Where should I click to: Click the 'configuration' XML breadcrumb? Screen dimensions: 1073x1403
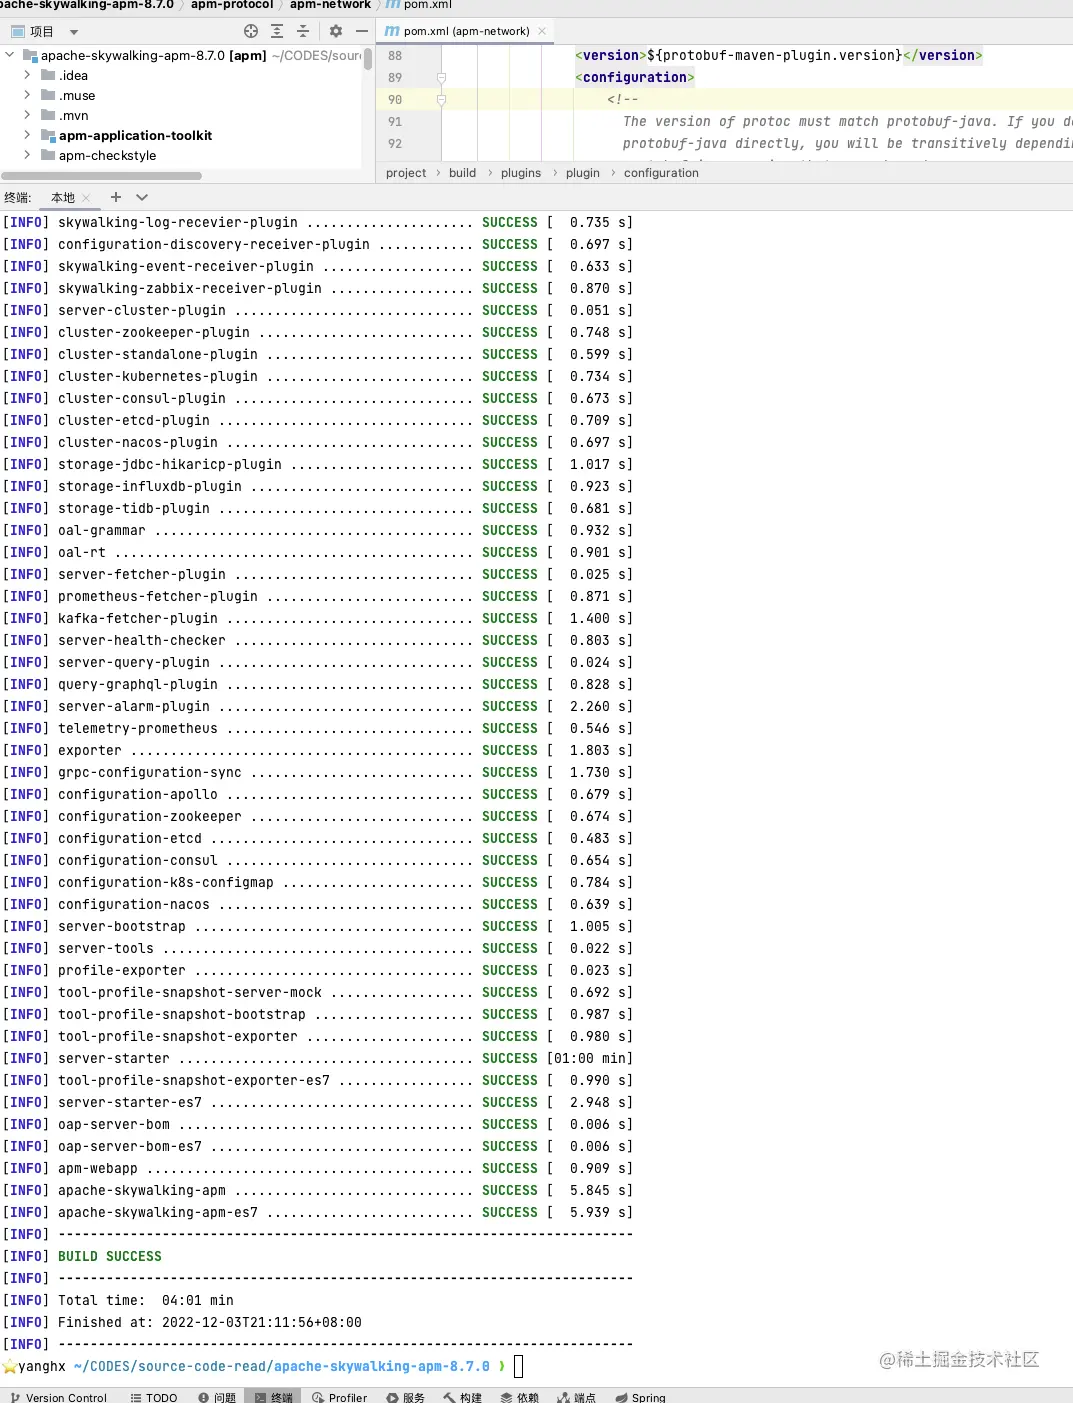click(x=661, y=173)
